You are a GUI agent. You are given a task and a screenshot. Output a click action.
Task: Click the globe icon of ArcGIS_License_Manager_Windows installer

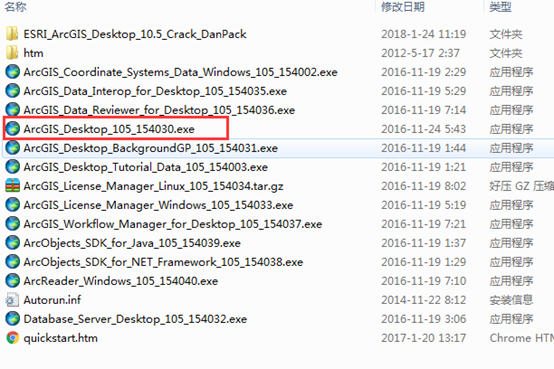pyautogui.click(x=13, y=205)
